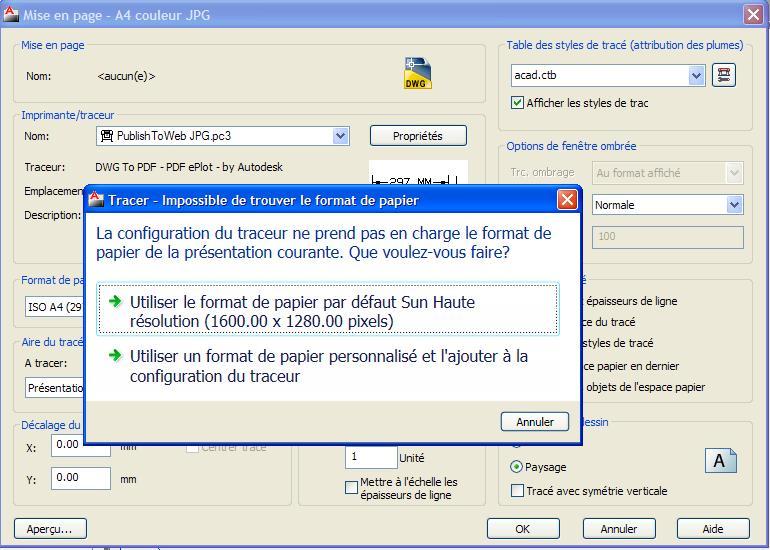The width and height of the screenshot is (770, 550).
Task: Click the DWG file icon
Action: click(x=418, y=74)
